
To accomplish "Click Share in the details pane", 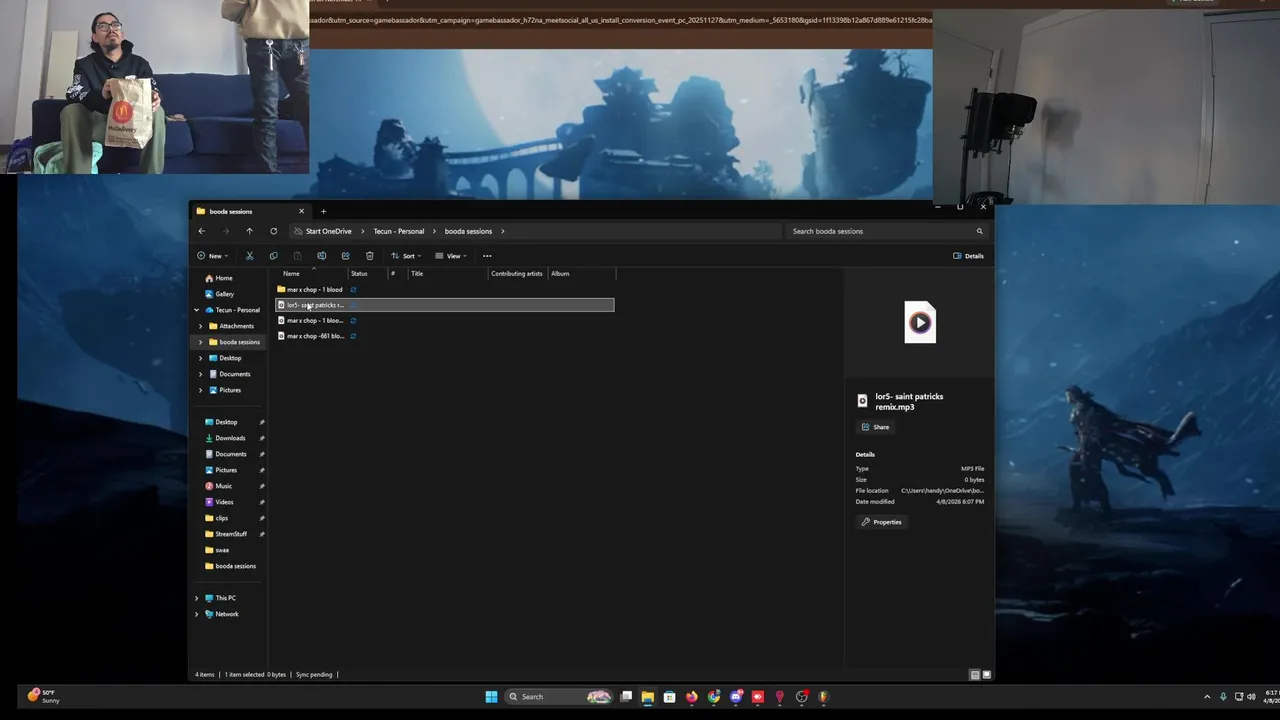I will tap(875, 427).
